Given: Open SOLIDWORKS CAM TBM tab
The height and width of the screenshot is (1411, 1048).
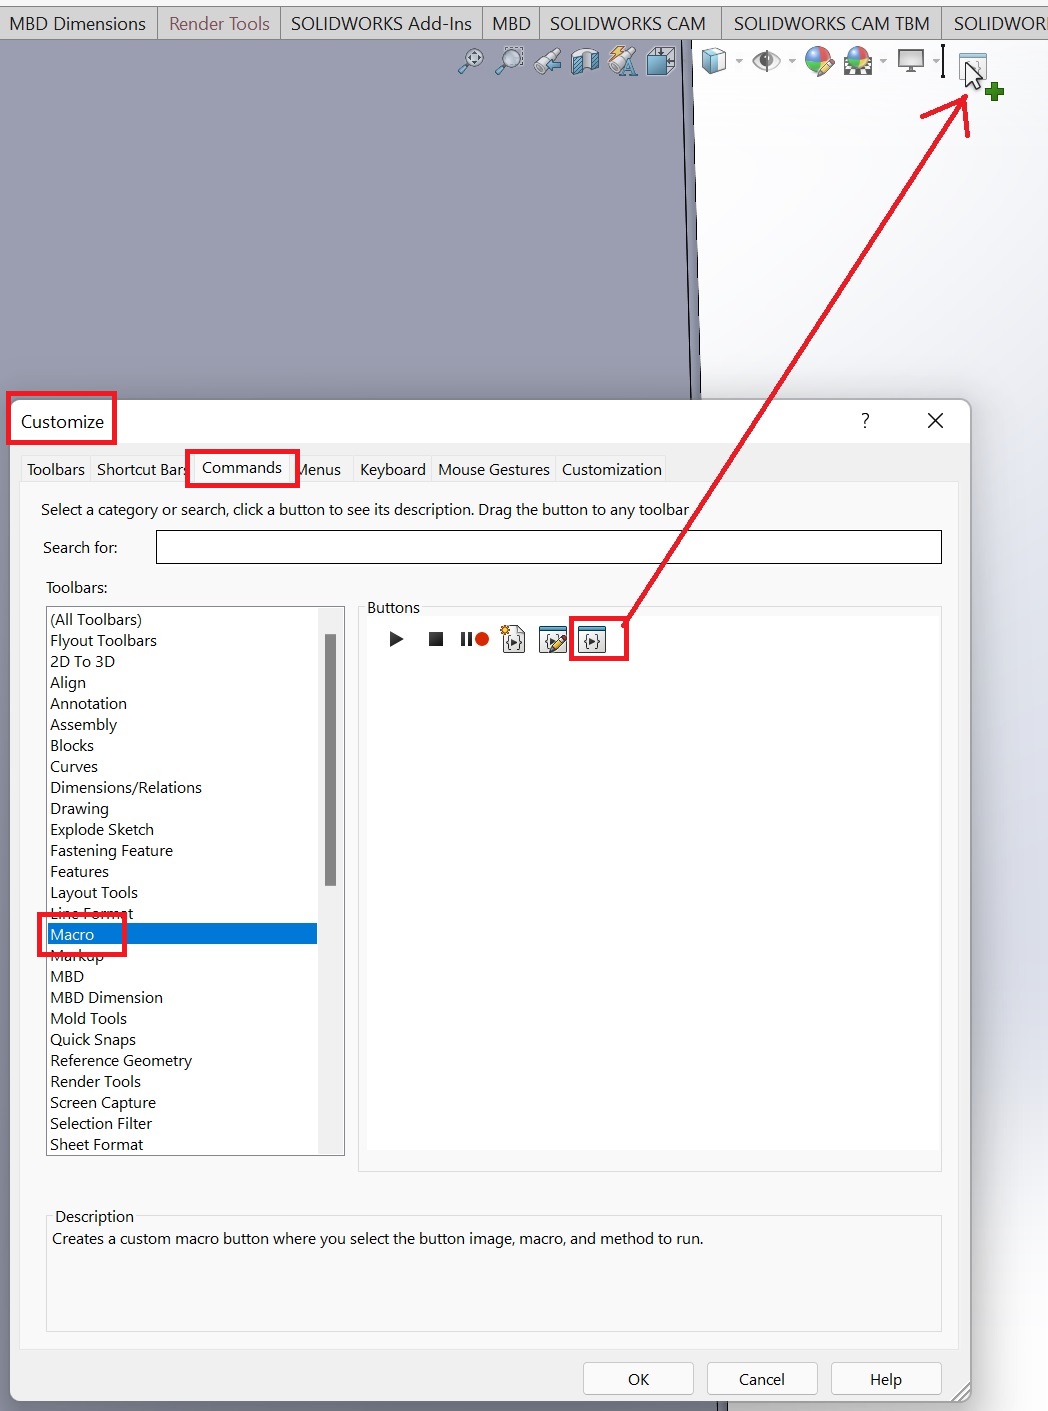Looking at the screenshot, I should [x=832, y=23].
